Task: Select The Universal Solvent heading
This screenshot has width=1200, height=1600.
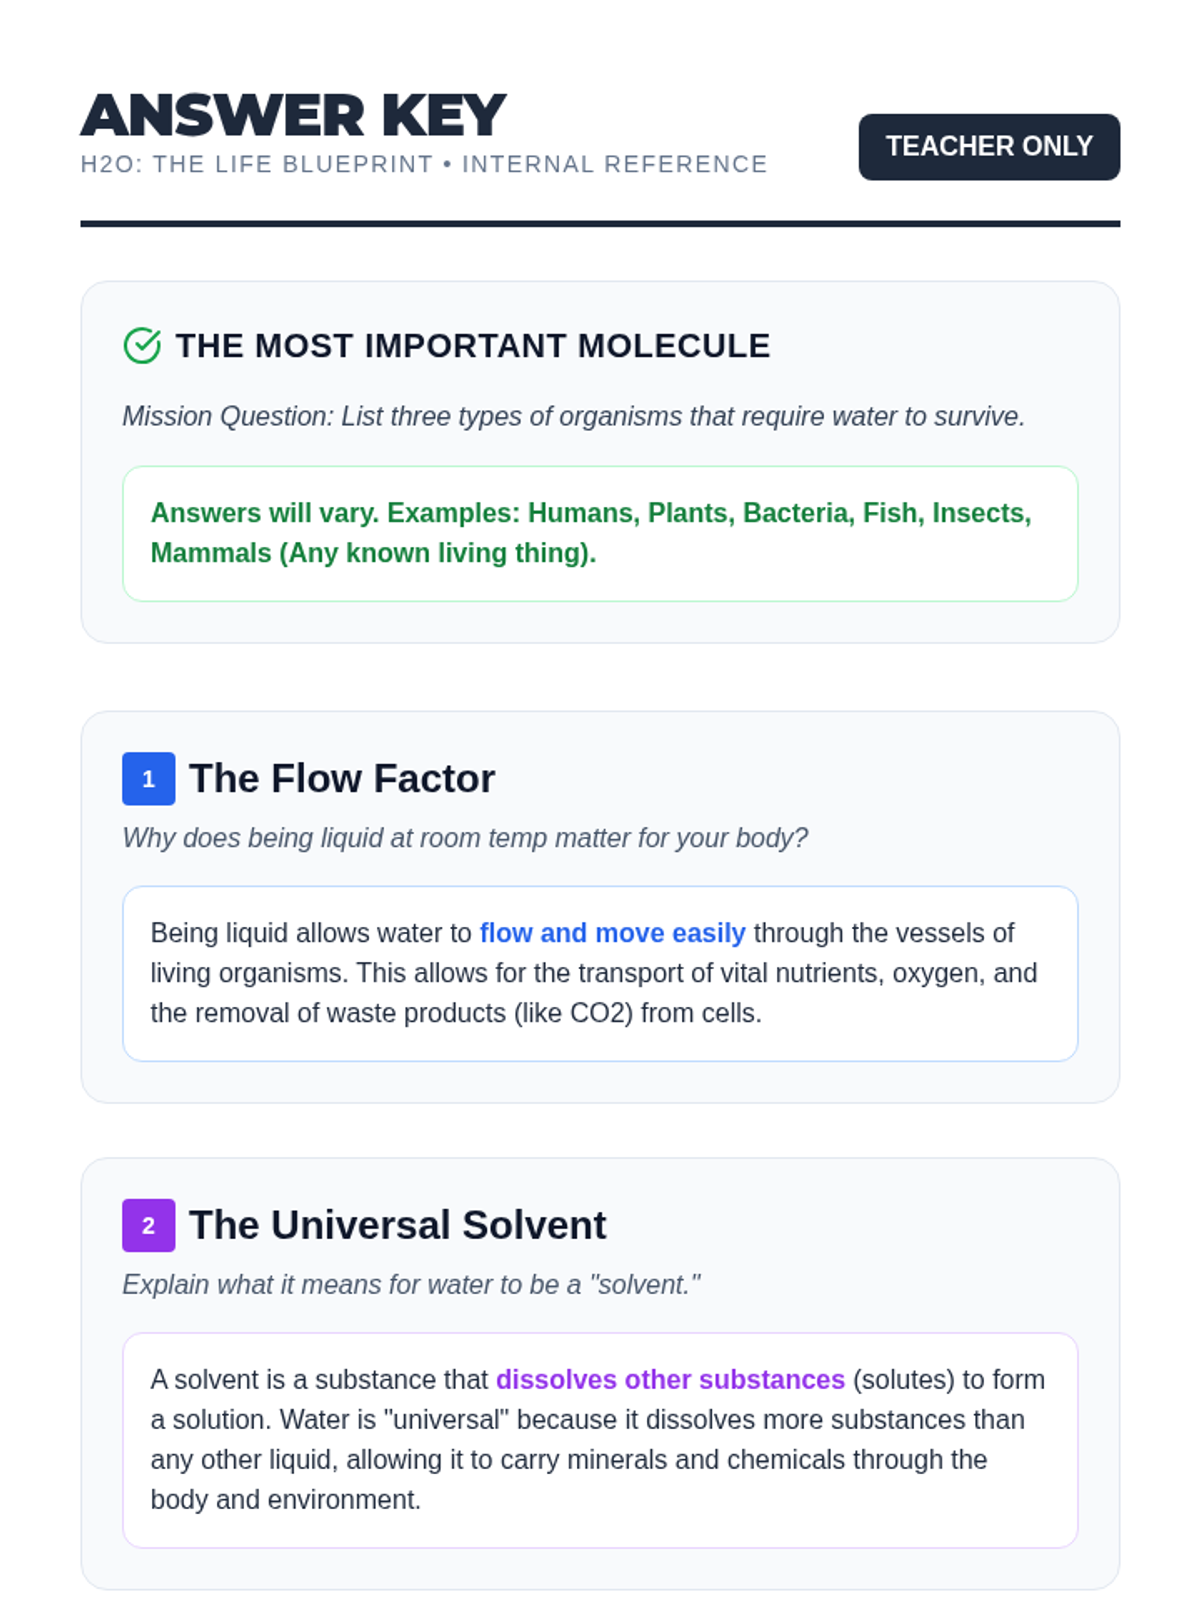Action: coord(397,1225)
